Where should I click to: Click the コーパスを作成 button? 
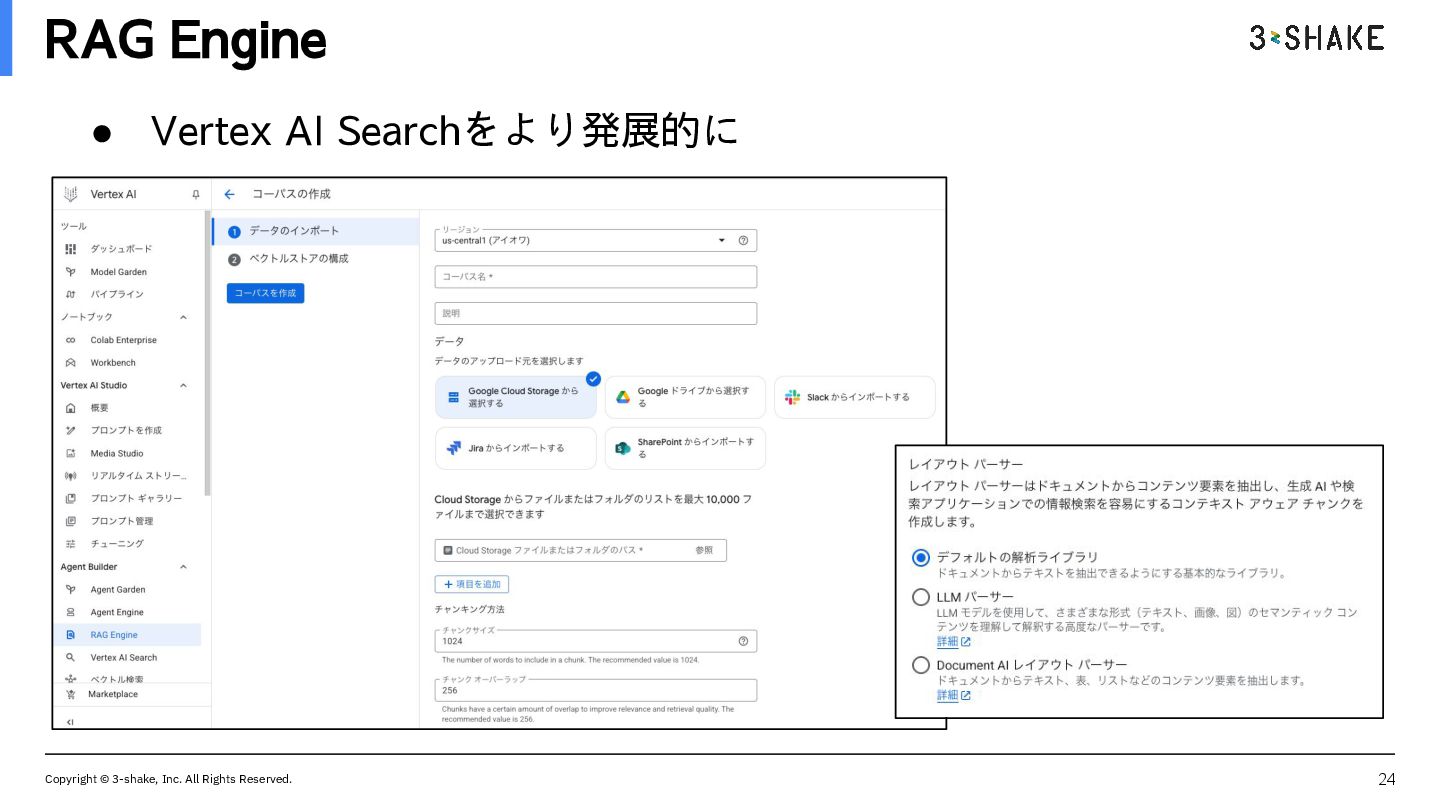coord(265,293)
